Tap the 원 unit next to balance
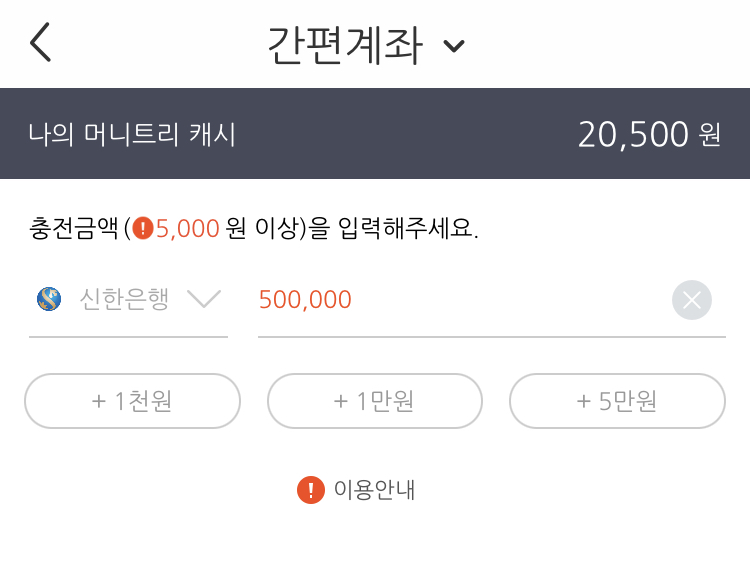The width and height of the screenshot is (750, 575). click(709, 135)
